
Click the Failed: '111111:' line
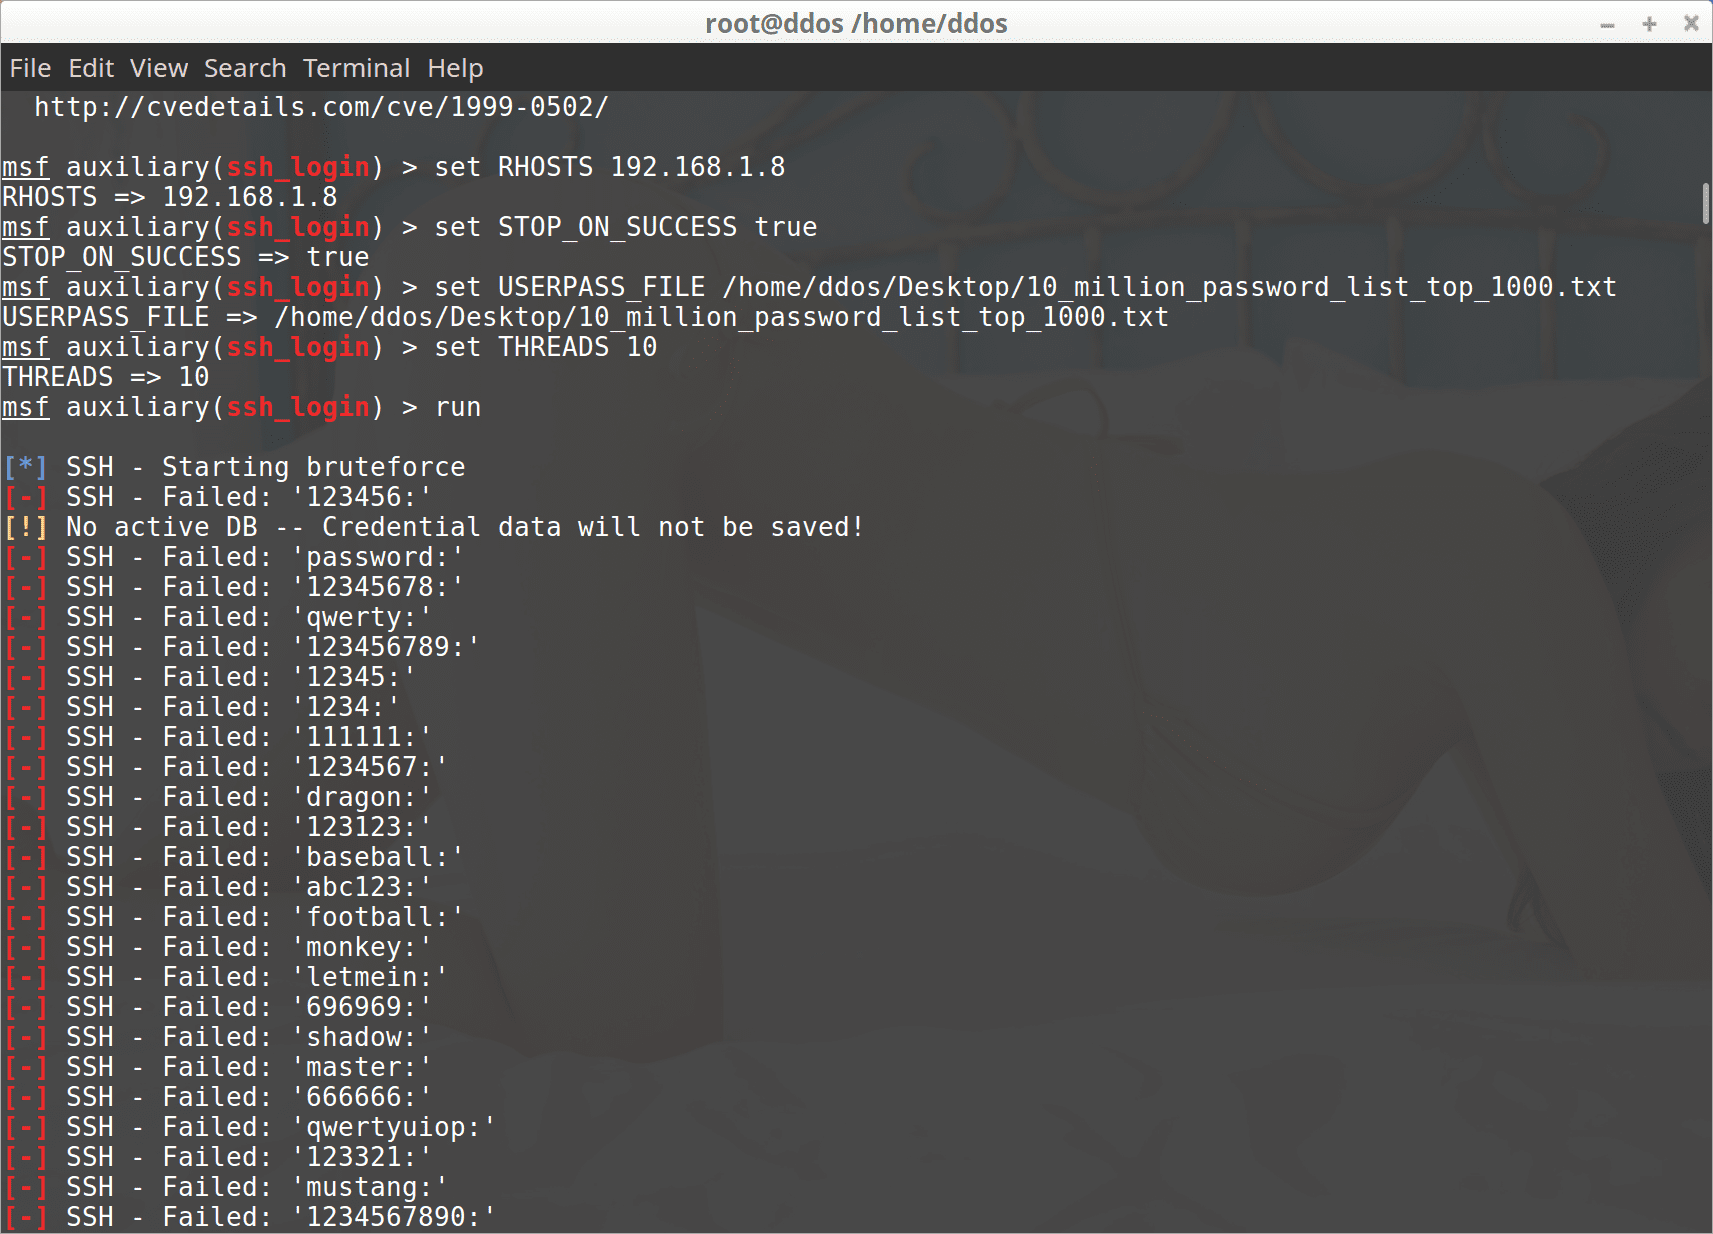(218, 737)
